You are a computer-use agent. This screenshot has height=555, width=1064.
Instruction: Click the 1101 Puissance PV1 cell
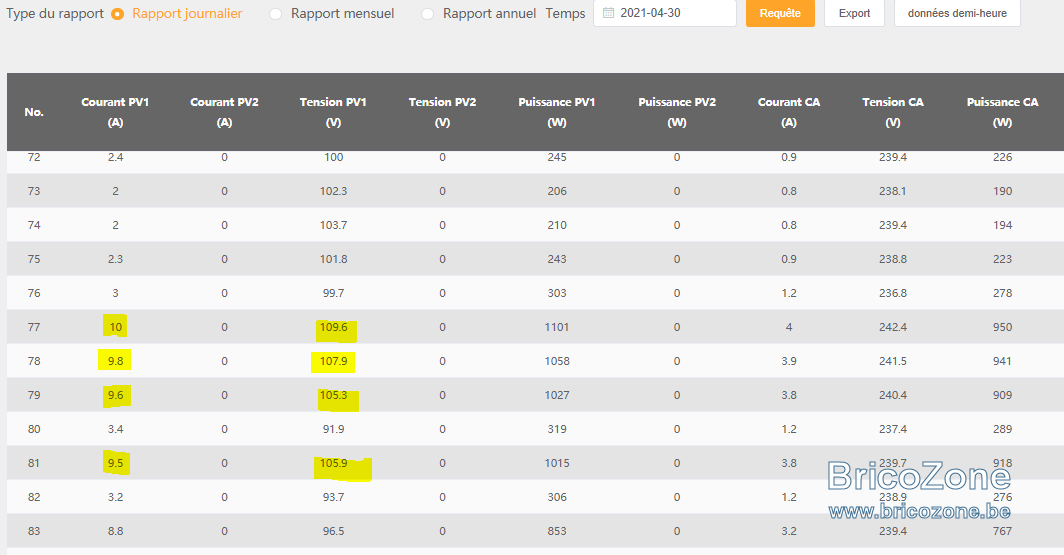pos(557,327)
